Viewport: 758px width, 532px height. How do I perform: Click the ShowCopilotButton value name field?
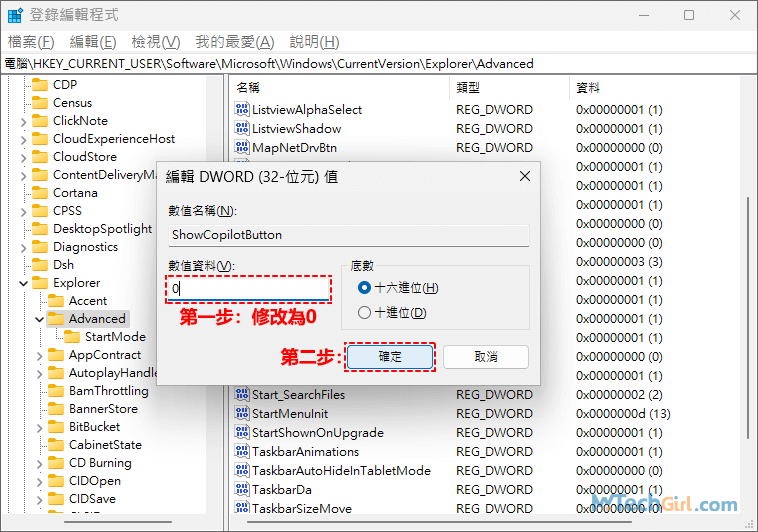pos(349,235)
